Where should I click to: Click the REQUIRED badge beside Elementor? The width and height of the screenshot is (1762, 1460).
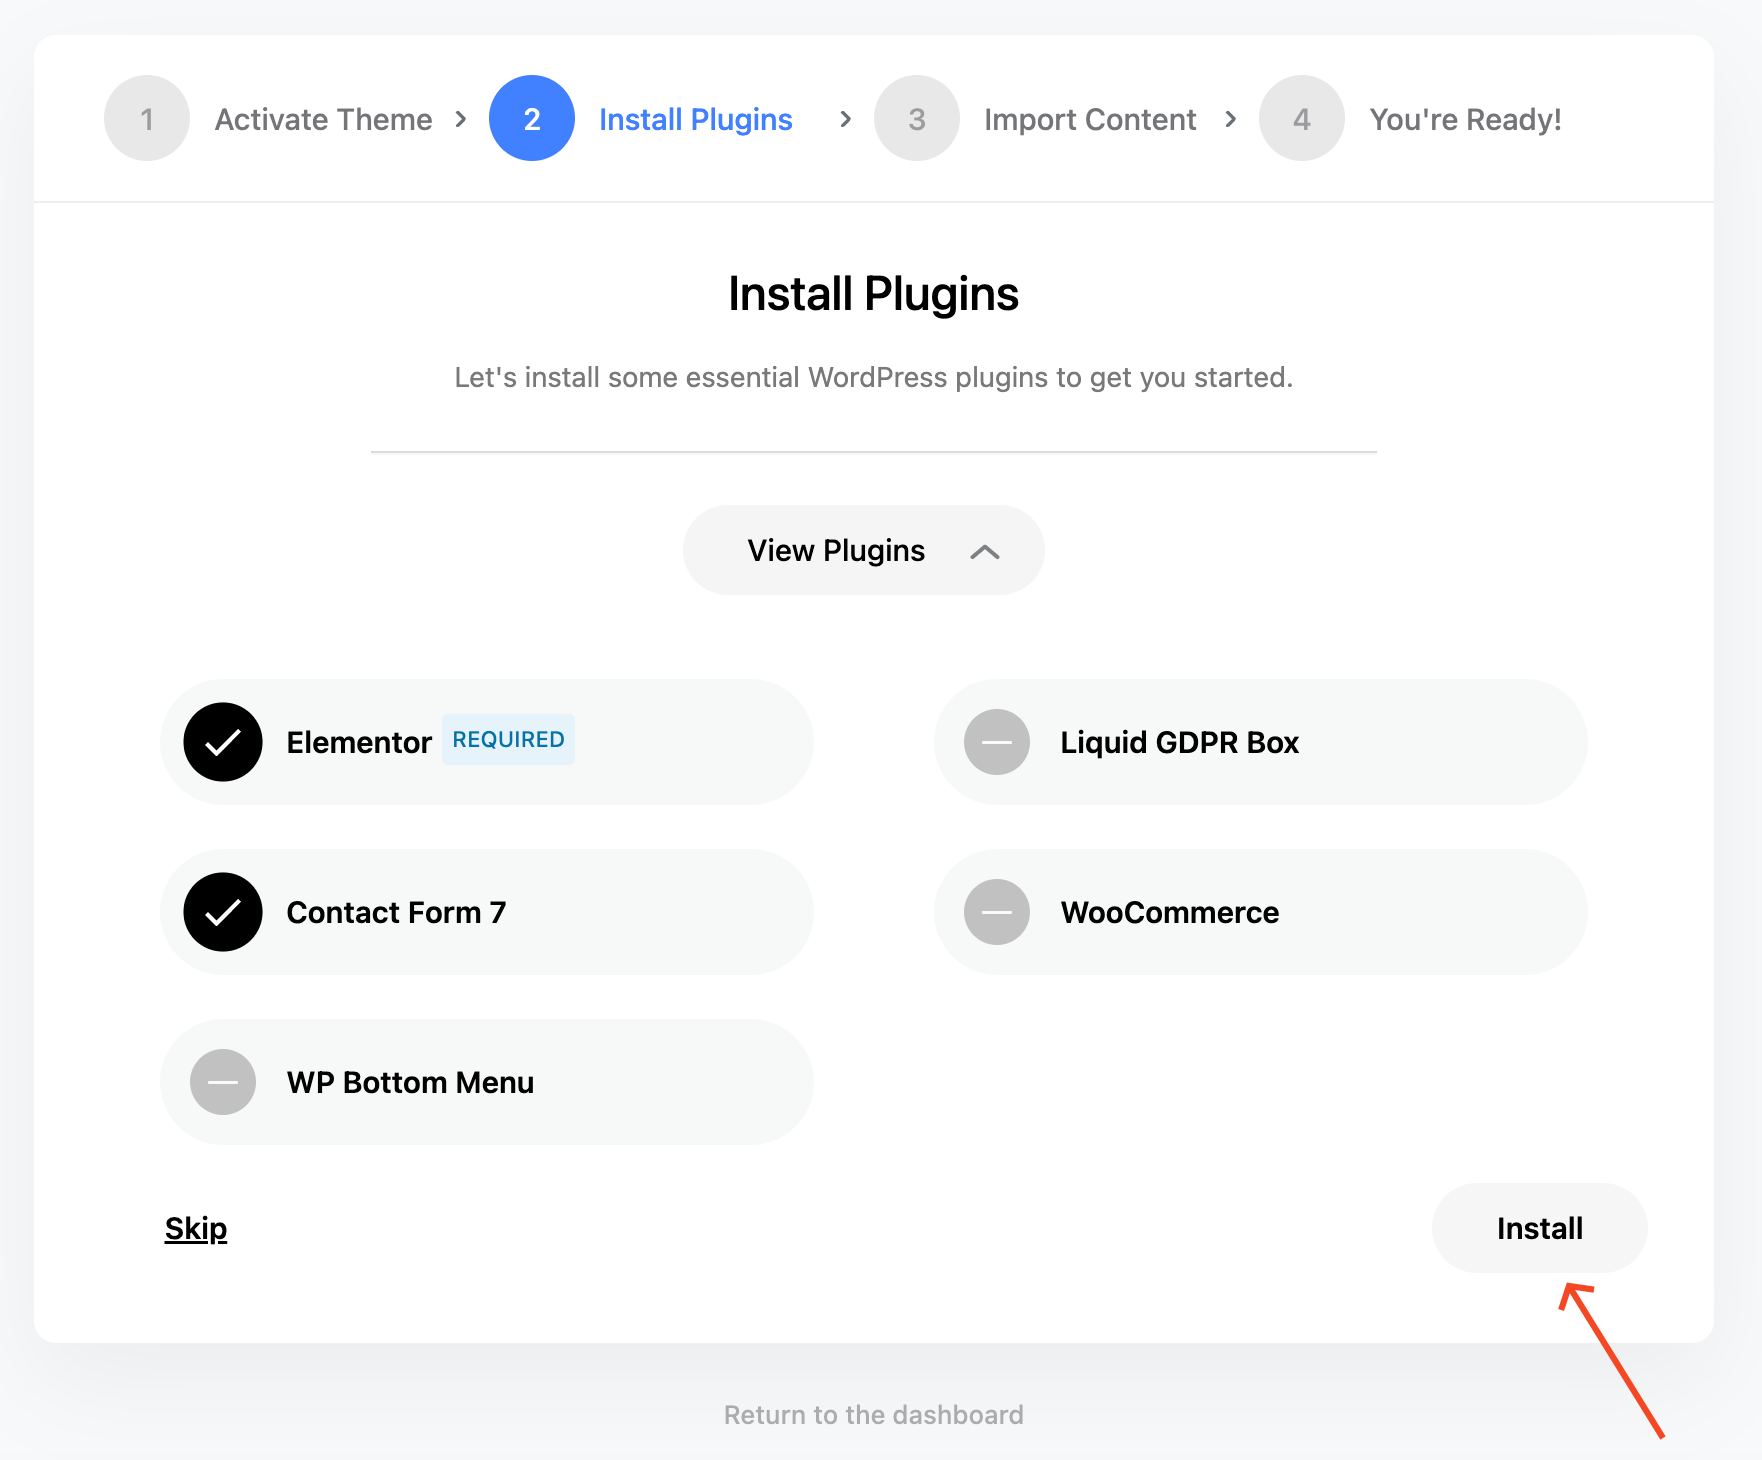point(508,740)
